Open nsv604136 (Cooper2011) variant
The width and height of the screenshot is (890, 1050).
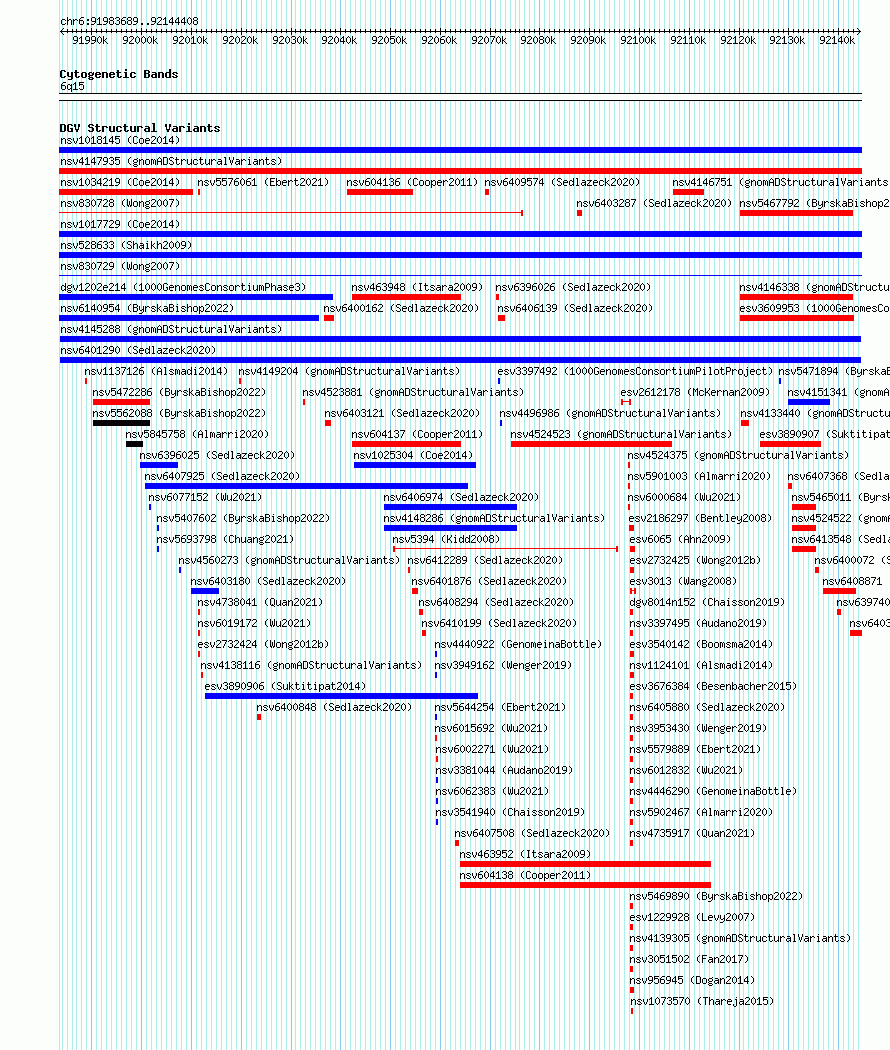pos(413,182)
